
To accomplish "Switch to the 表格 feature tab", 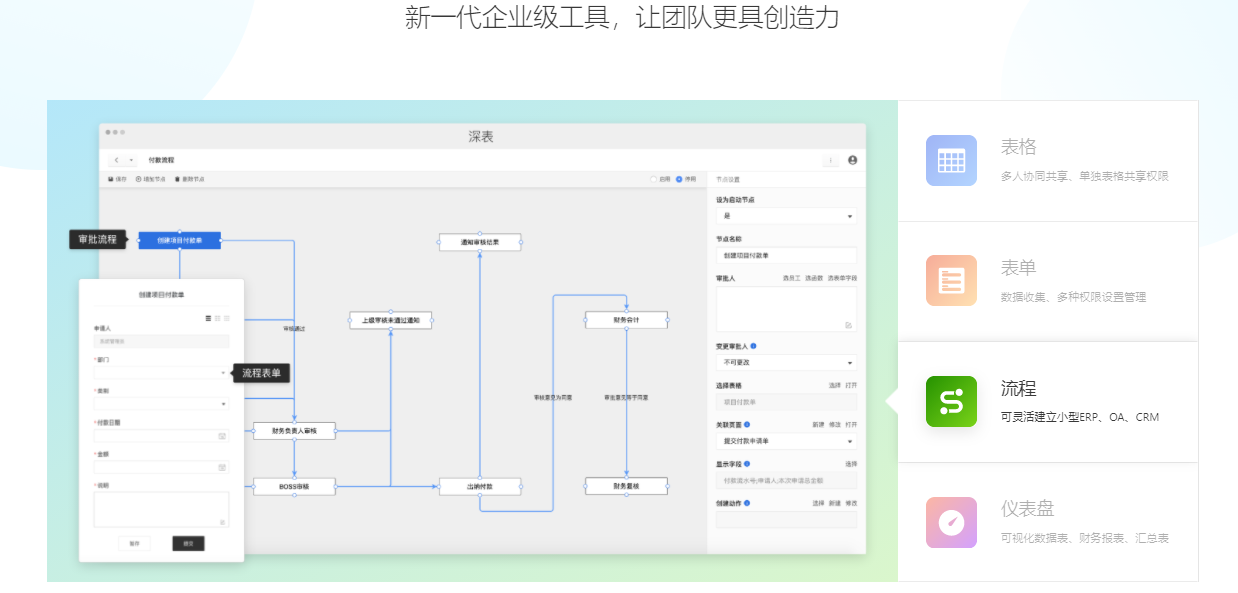I will pyautogui.click(x=1048, y=161).
